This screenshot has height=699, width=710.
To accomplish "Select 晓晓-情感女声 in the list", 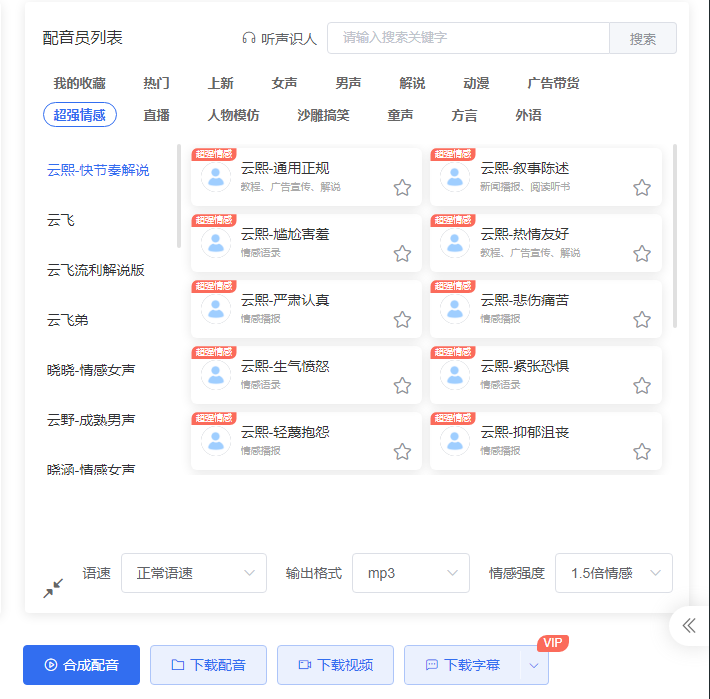I will tap(91, 370).
